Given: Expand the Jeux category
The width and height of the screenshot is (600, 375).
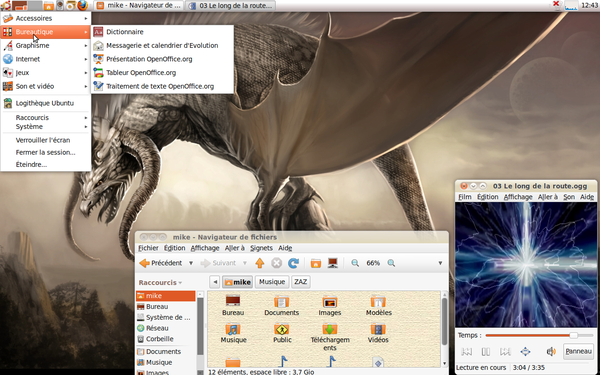Looking at the screenshot, I should [x=46, y=73].
